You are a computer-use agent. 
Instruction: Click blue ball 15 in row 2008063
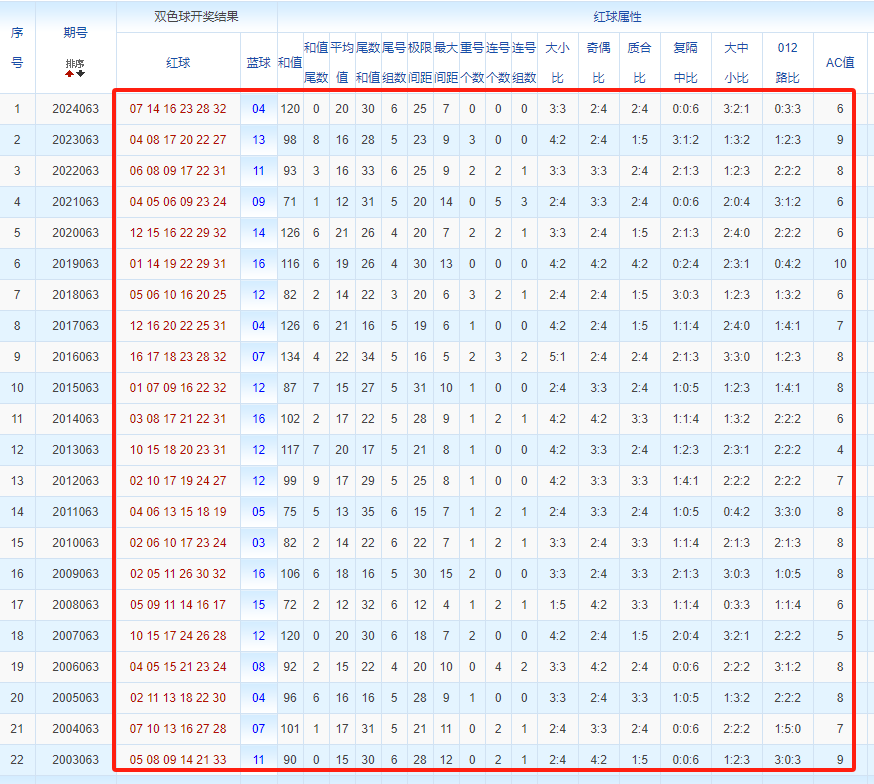point(259,605)
